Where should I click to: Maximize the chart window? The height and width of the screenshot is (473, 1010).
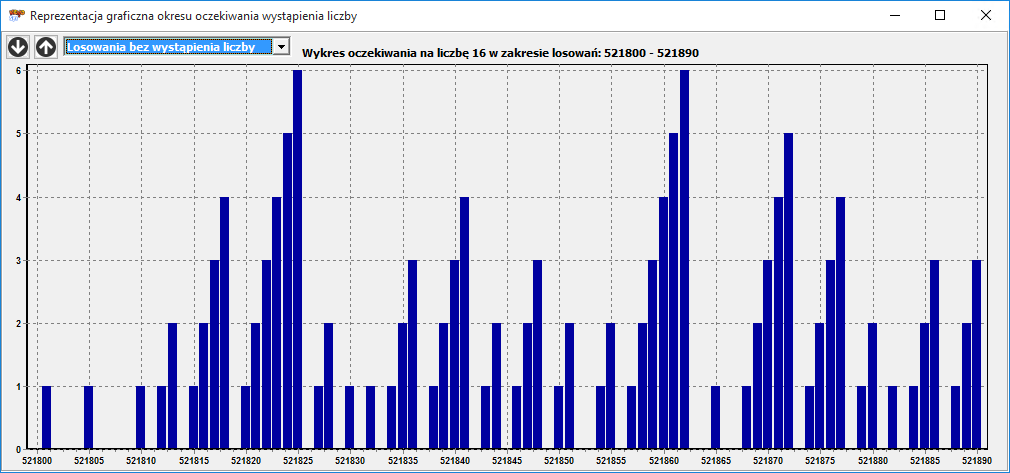(x=940, y=15)
